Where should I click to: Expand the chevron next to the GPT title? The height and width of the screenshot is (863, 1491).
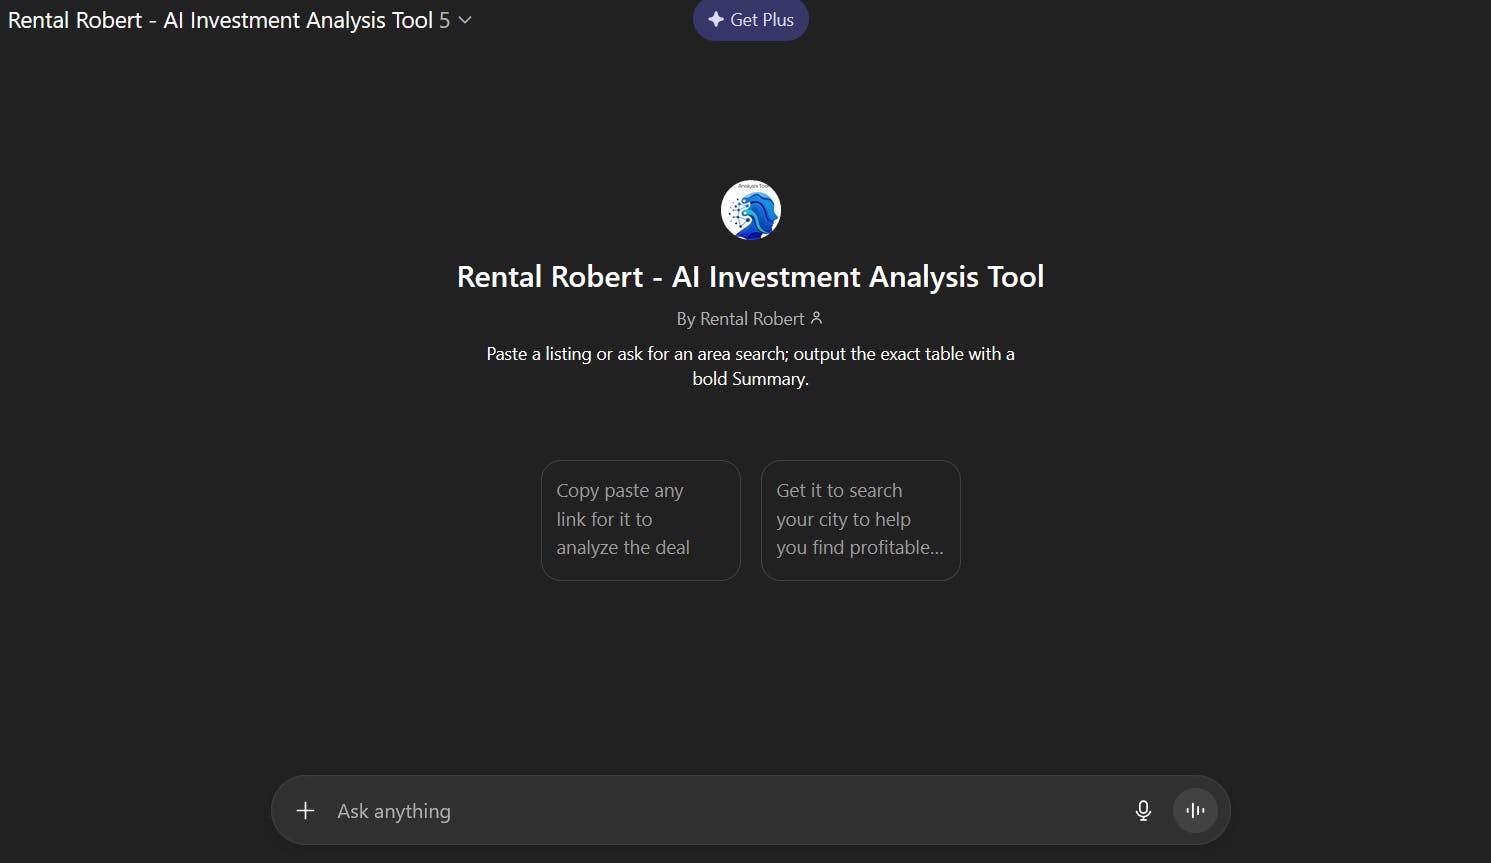click(465, 20)
